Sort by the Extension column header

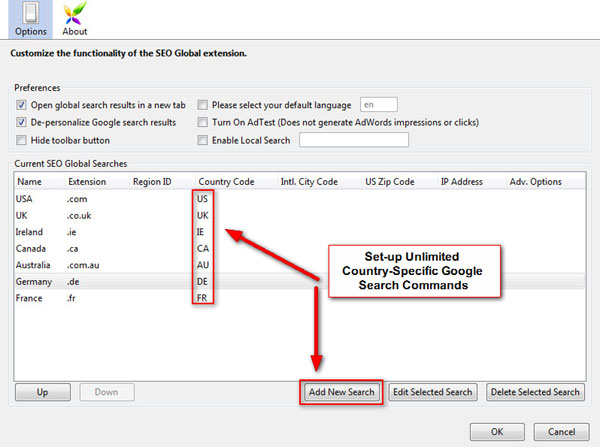coord(97,181)
